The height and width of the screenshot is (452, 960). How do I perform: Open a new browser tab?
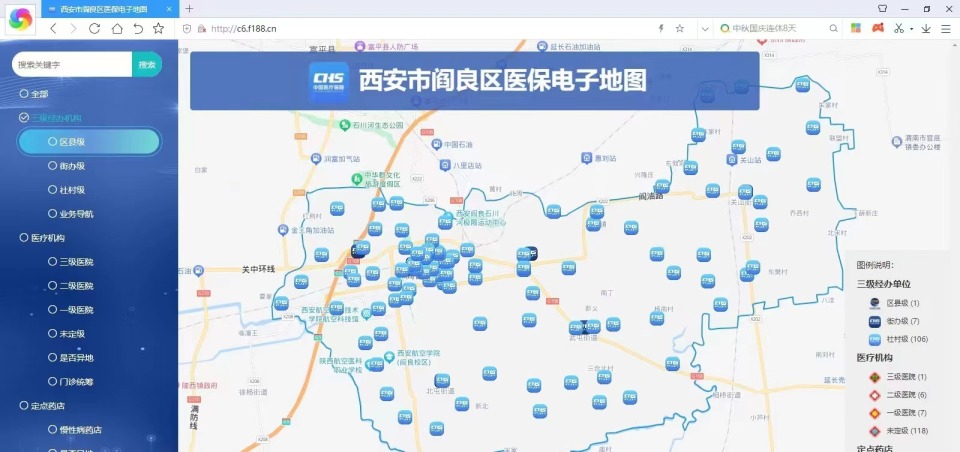(189, 9)
